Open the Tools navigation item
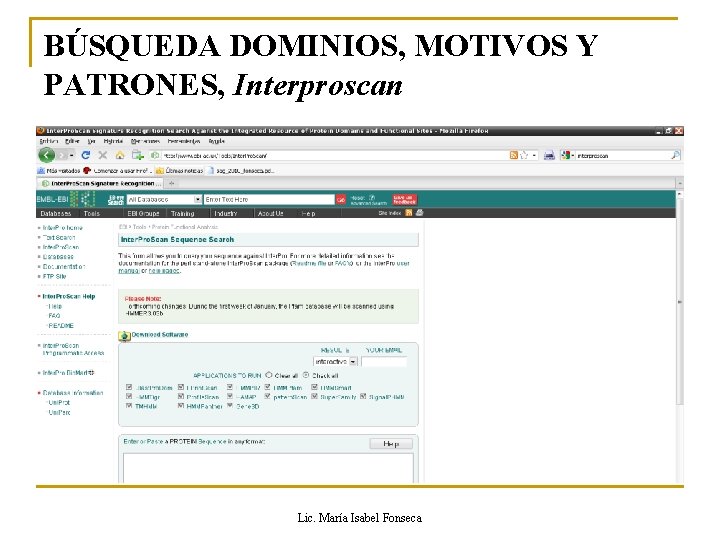Screen dimensions: 720x540 point(91,214)
